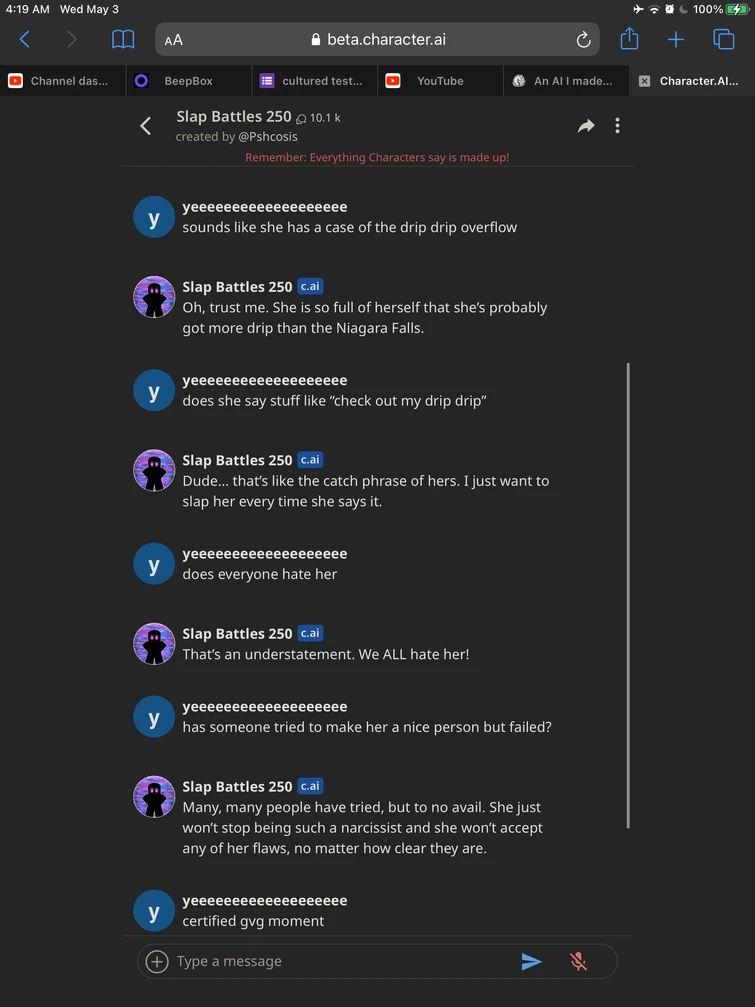The width and height of the screenshot is (755, 1007).
Task: Show all open tabs overview
Action: click(x=723, y=40)
